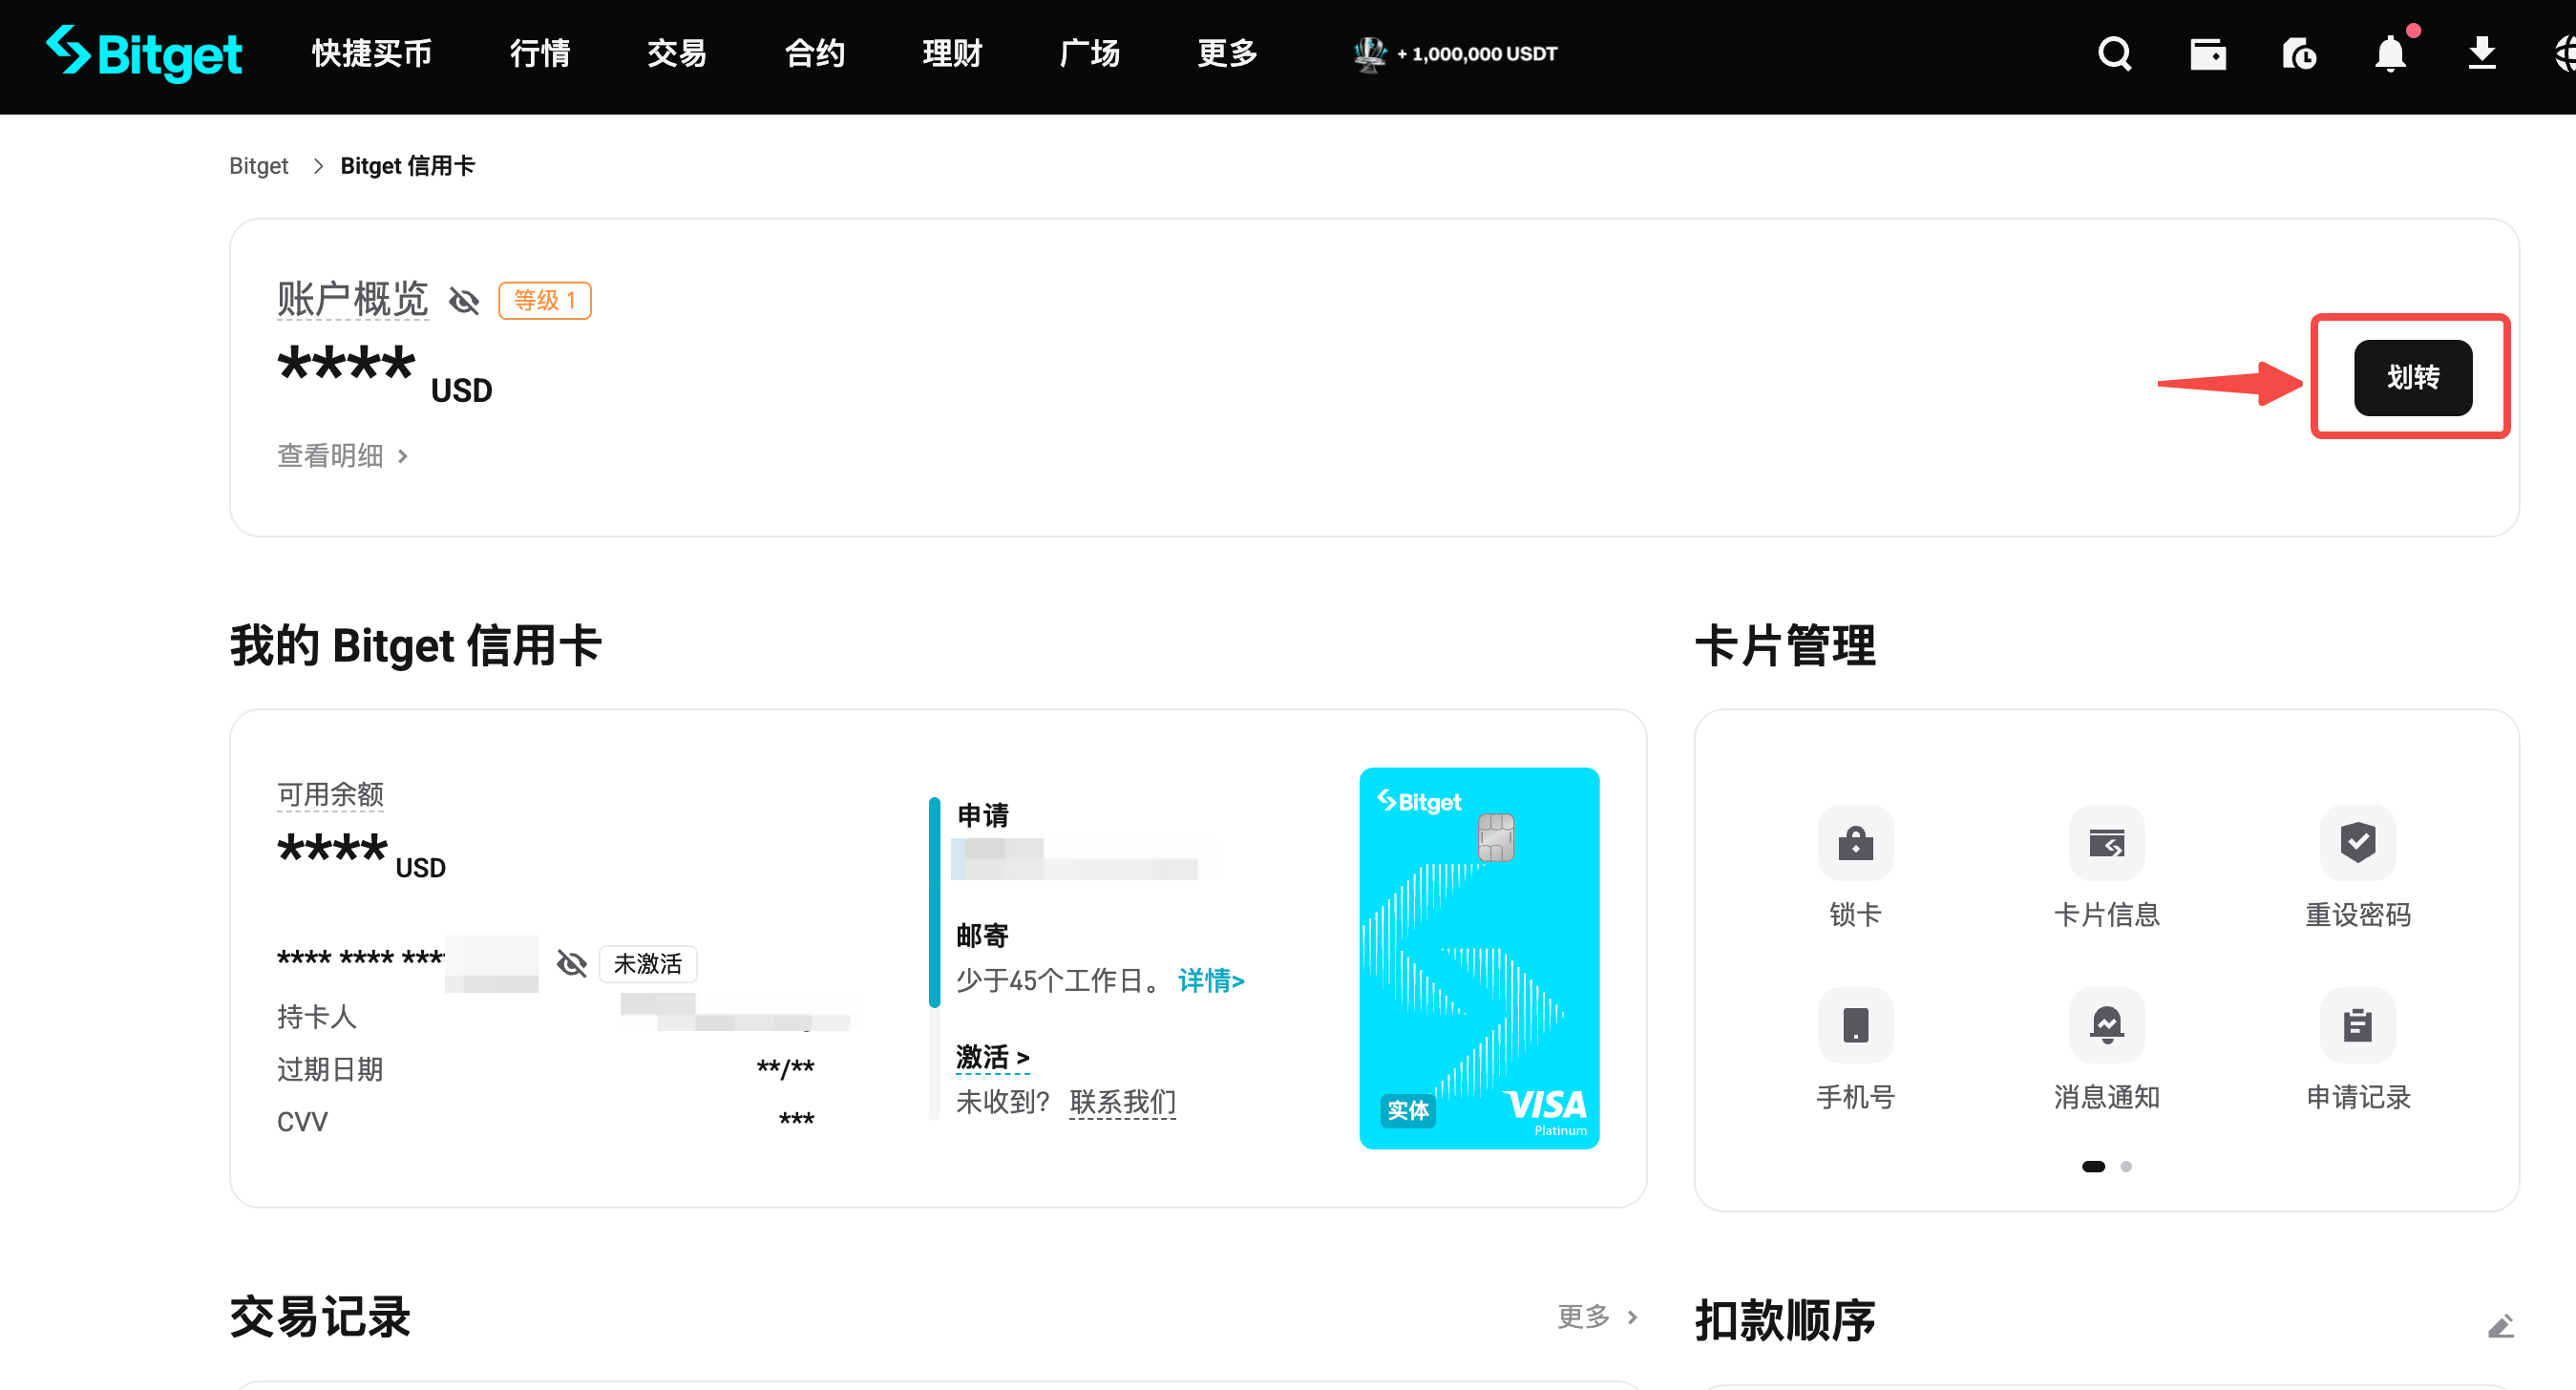Viewport: 2576px width, 1390px height.
Task: Click the second pagination dot in card management
Action: pyautogui.click(x=2126, y=1166)
